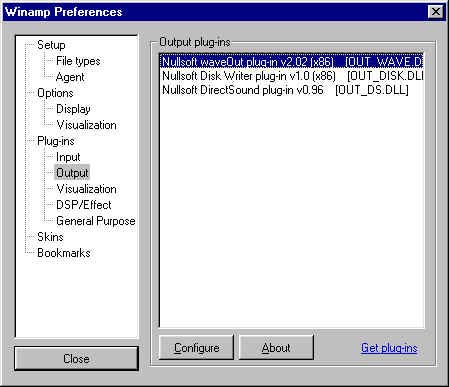Screen dimensions: 449x387
Task: Click the Close button below the tree
Action: (x=76, y=359)
